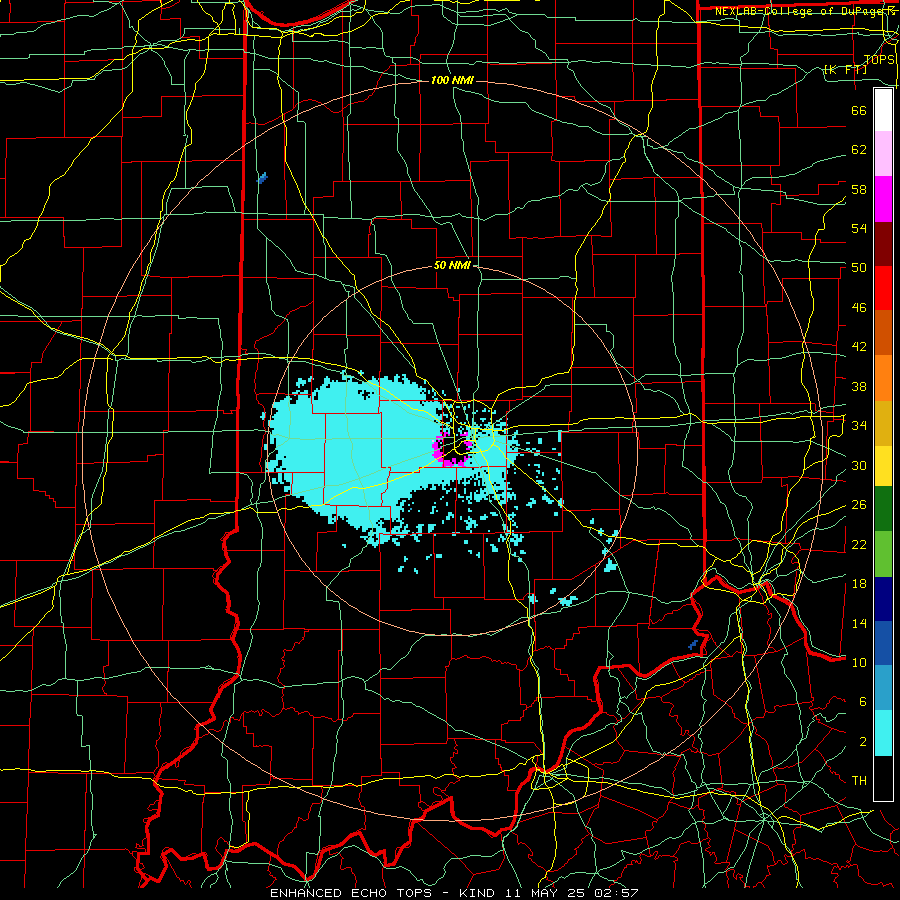Click the '26' legend value
Viewport: 900px width, 900px height.
[859, 505]
